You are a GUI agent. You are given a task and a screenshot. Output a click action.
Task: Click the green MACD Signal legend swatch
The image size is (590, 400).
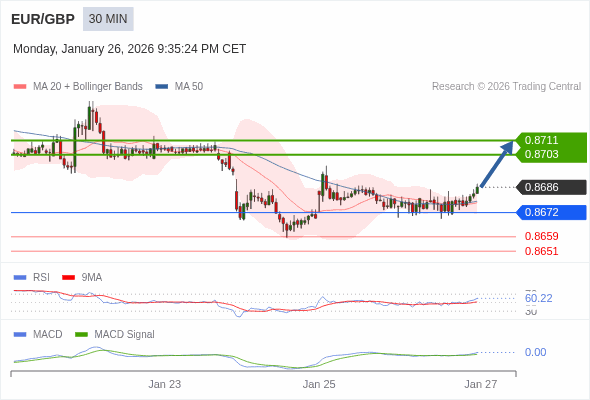click(81, 335)
